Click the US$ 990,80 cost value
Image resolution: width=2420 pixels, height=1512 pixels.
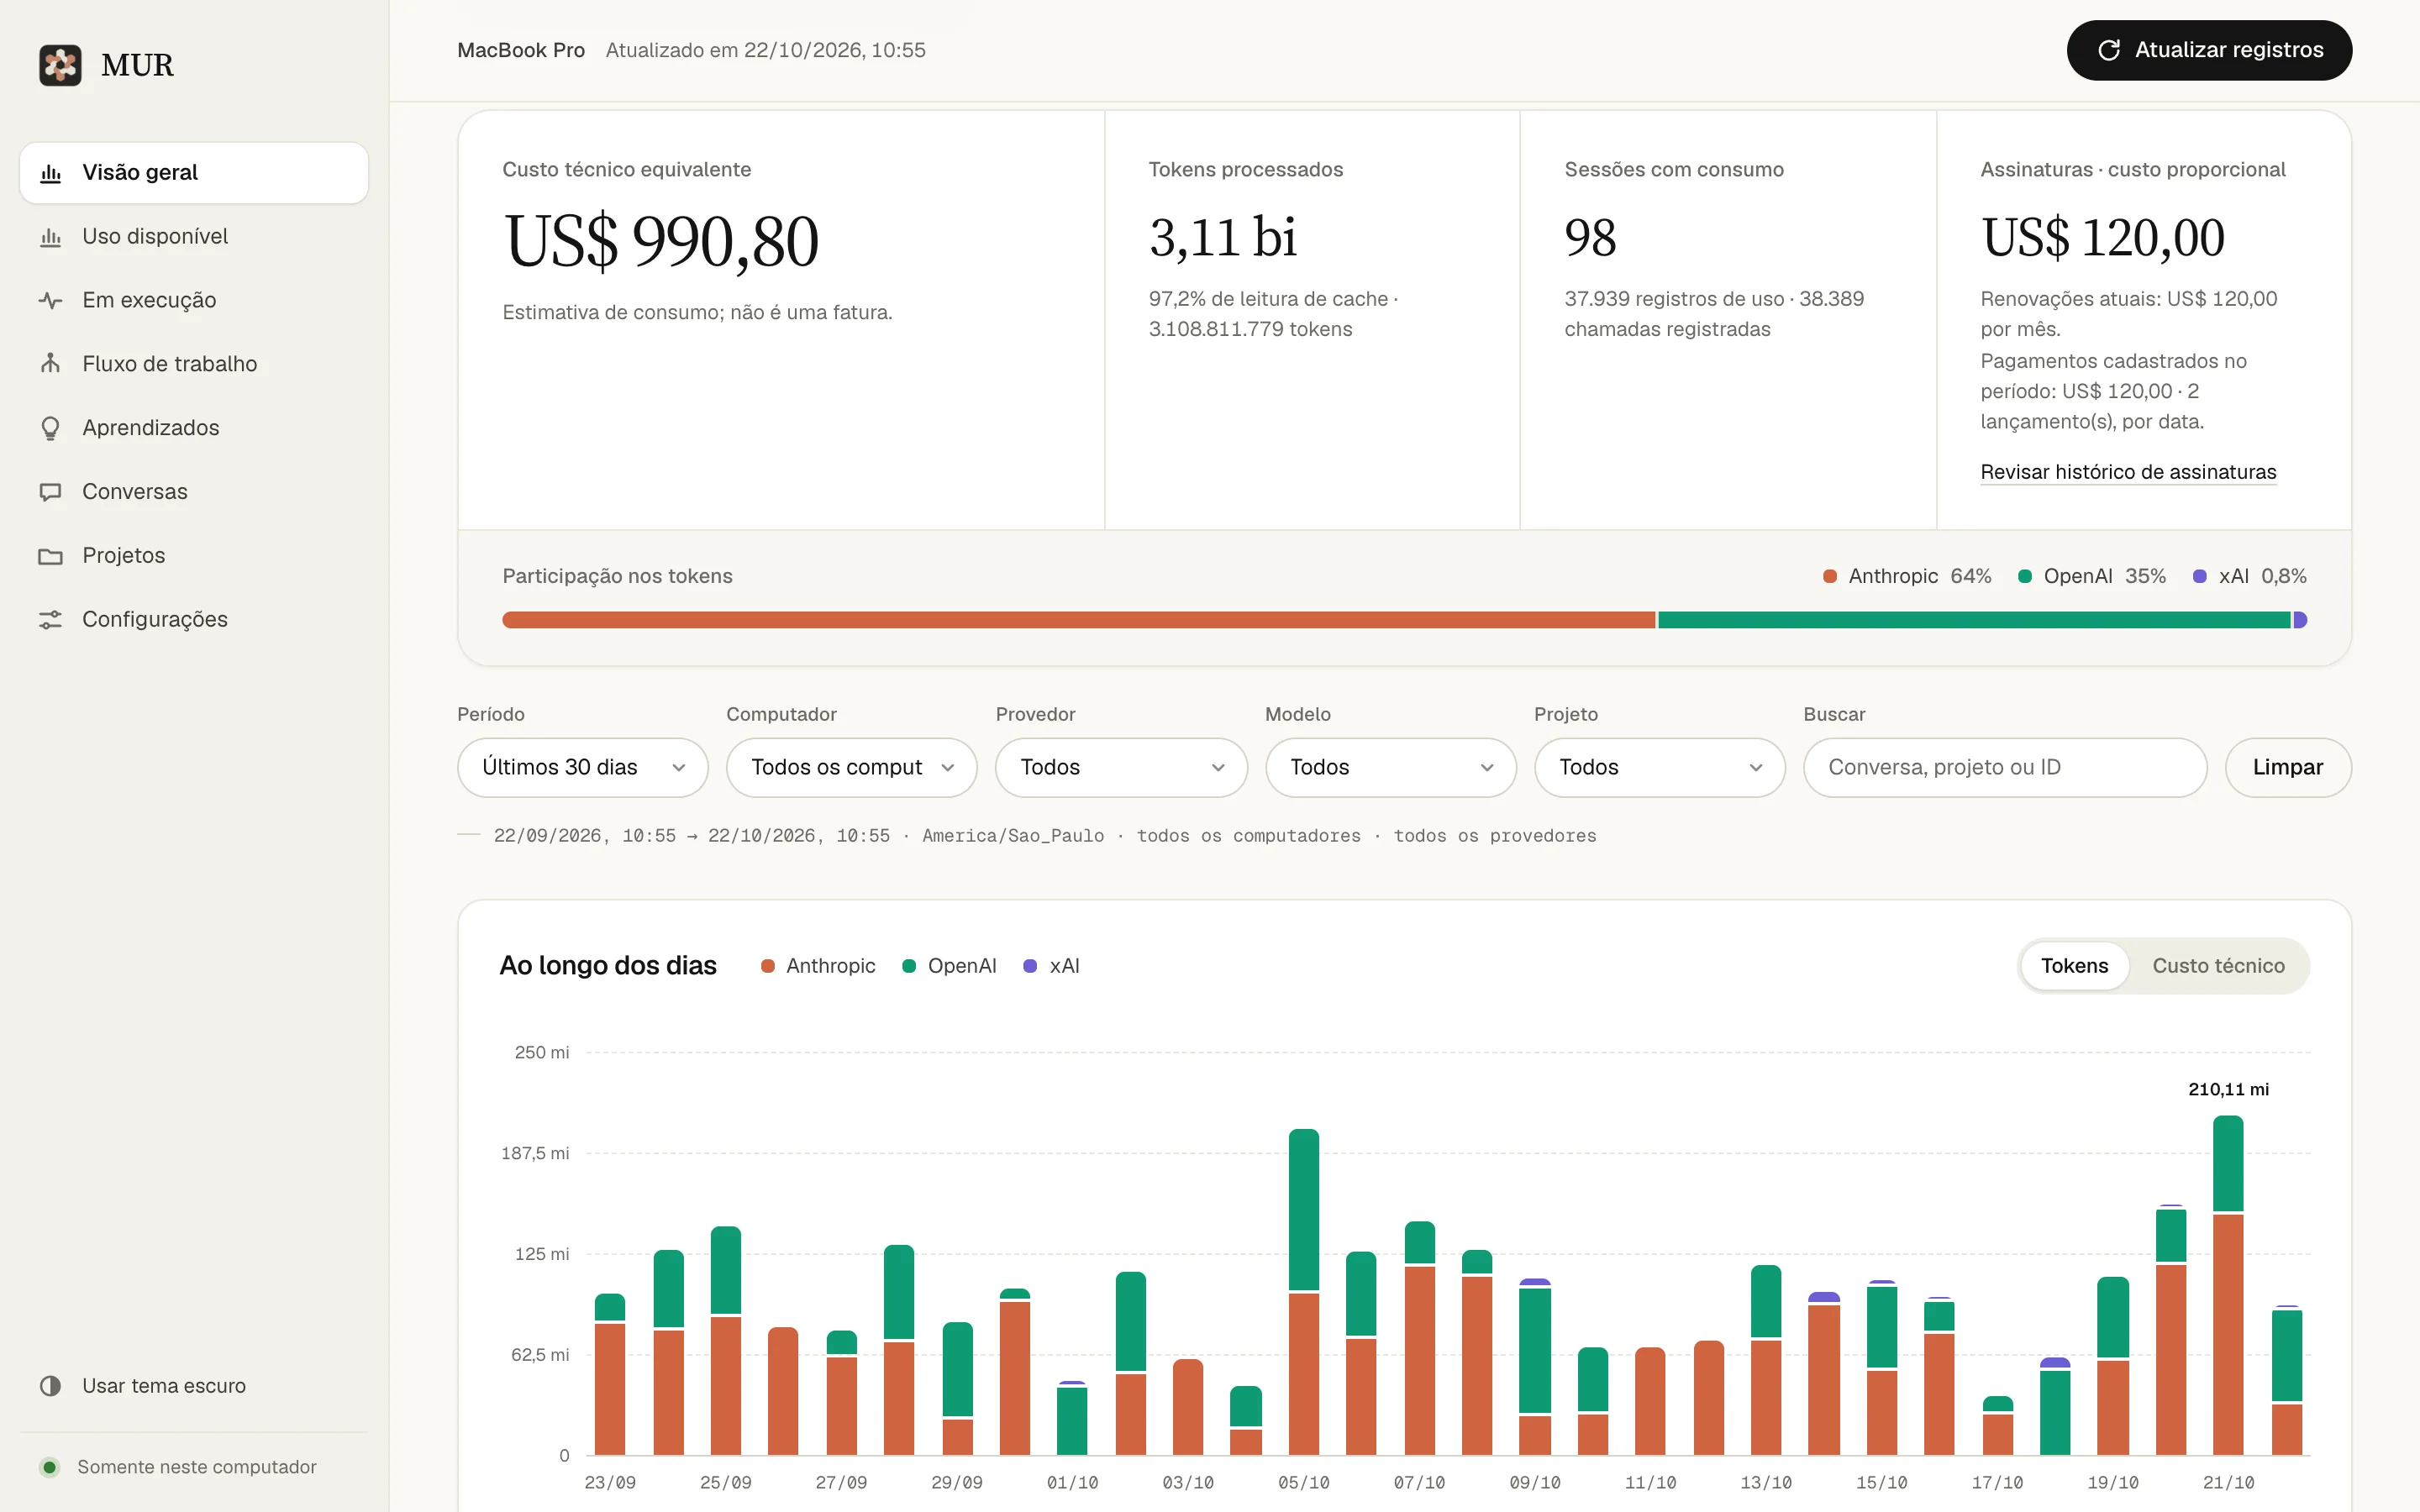click(661, 242)
